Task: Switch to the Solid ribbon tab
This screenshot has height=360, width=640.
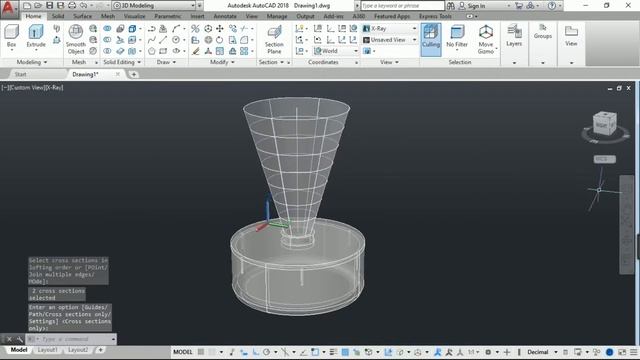Action: click(58, 16)
